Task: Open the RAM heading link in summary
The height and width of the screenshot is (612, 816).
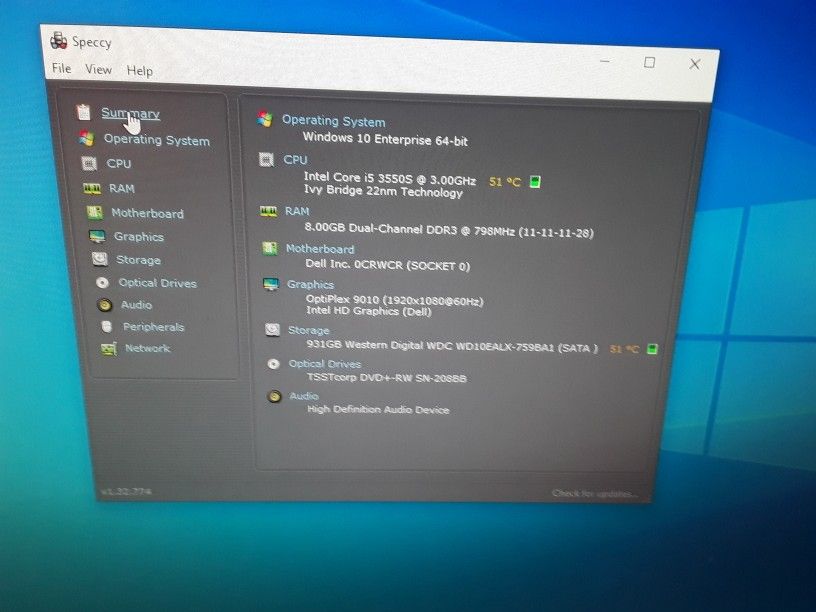Action: click(x=297, y=211)
